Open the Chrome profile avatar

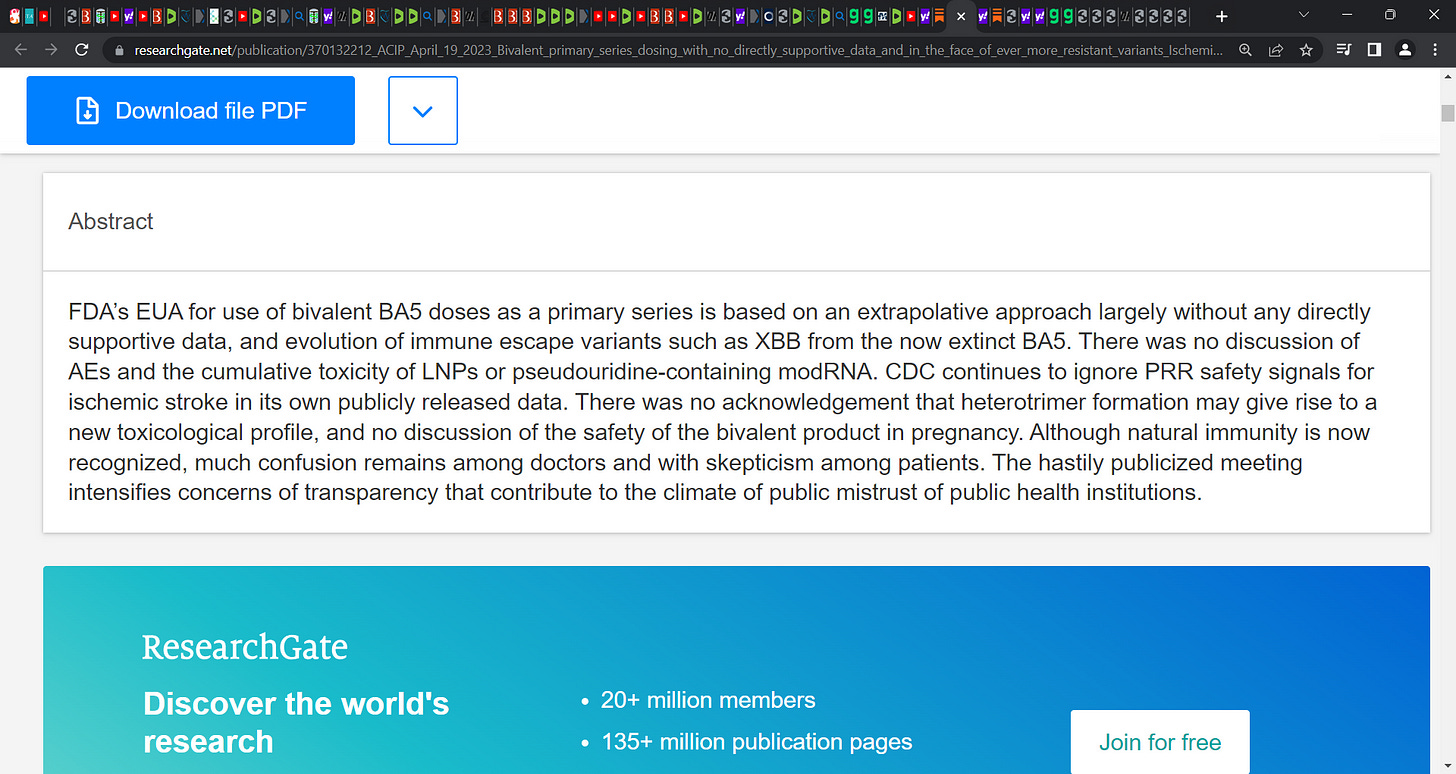coord(1405,50)
